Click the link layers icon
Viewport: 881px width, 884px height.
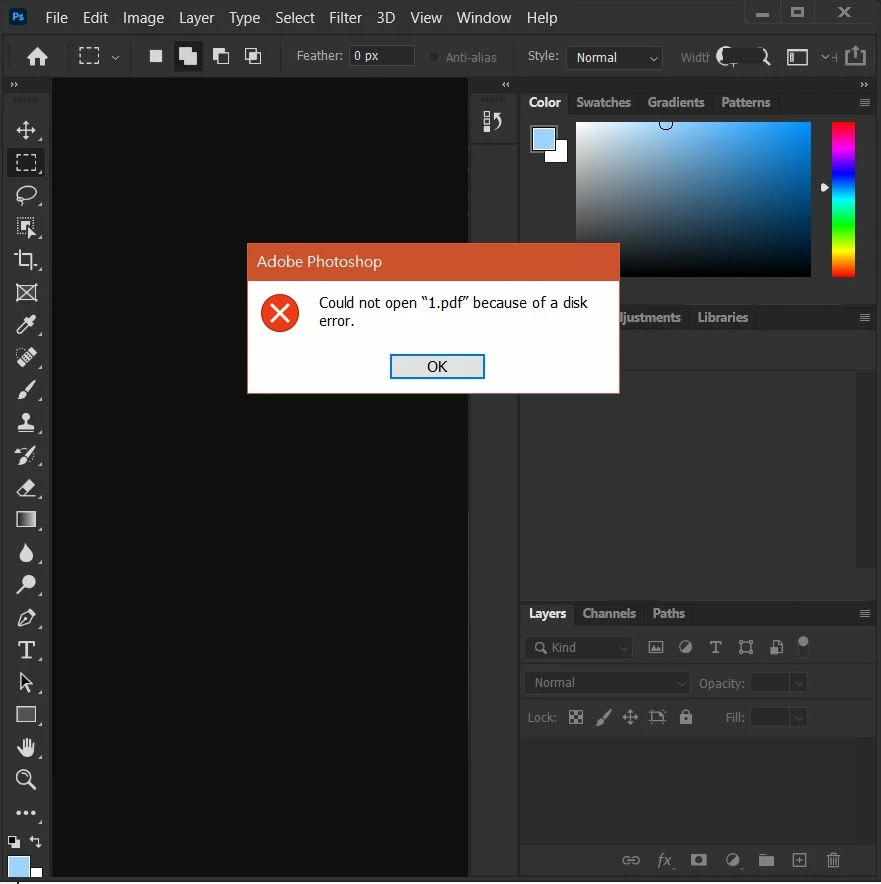[631, 860]
